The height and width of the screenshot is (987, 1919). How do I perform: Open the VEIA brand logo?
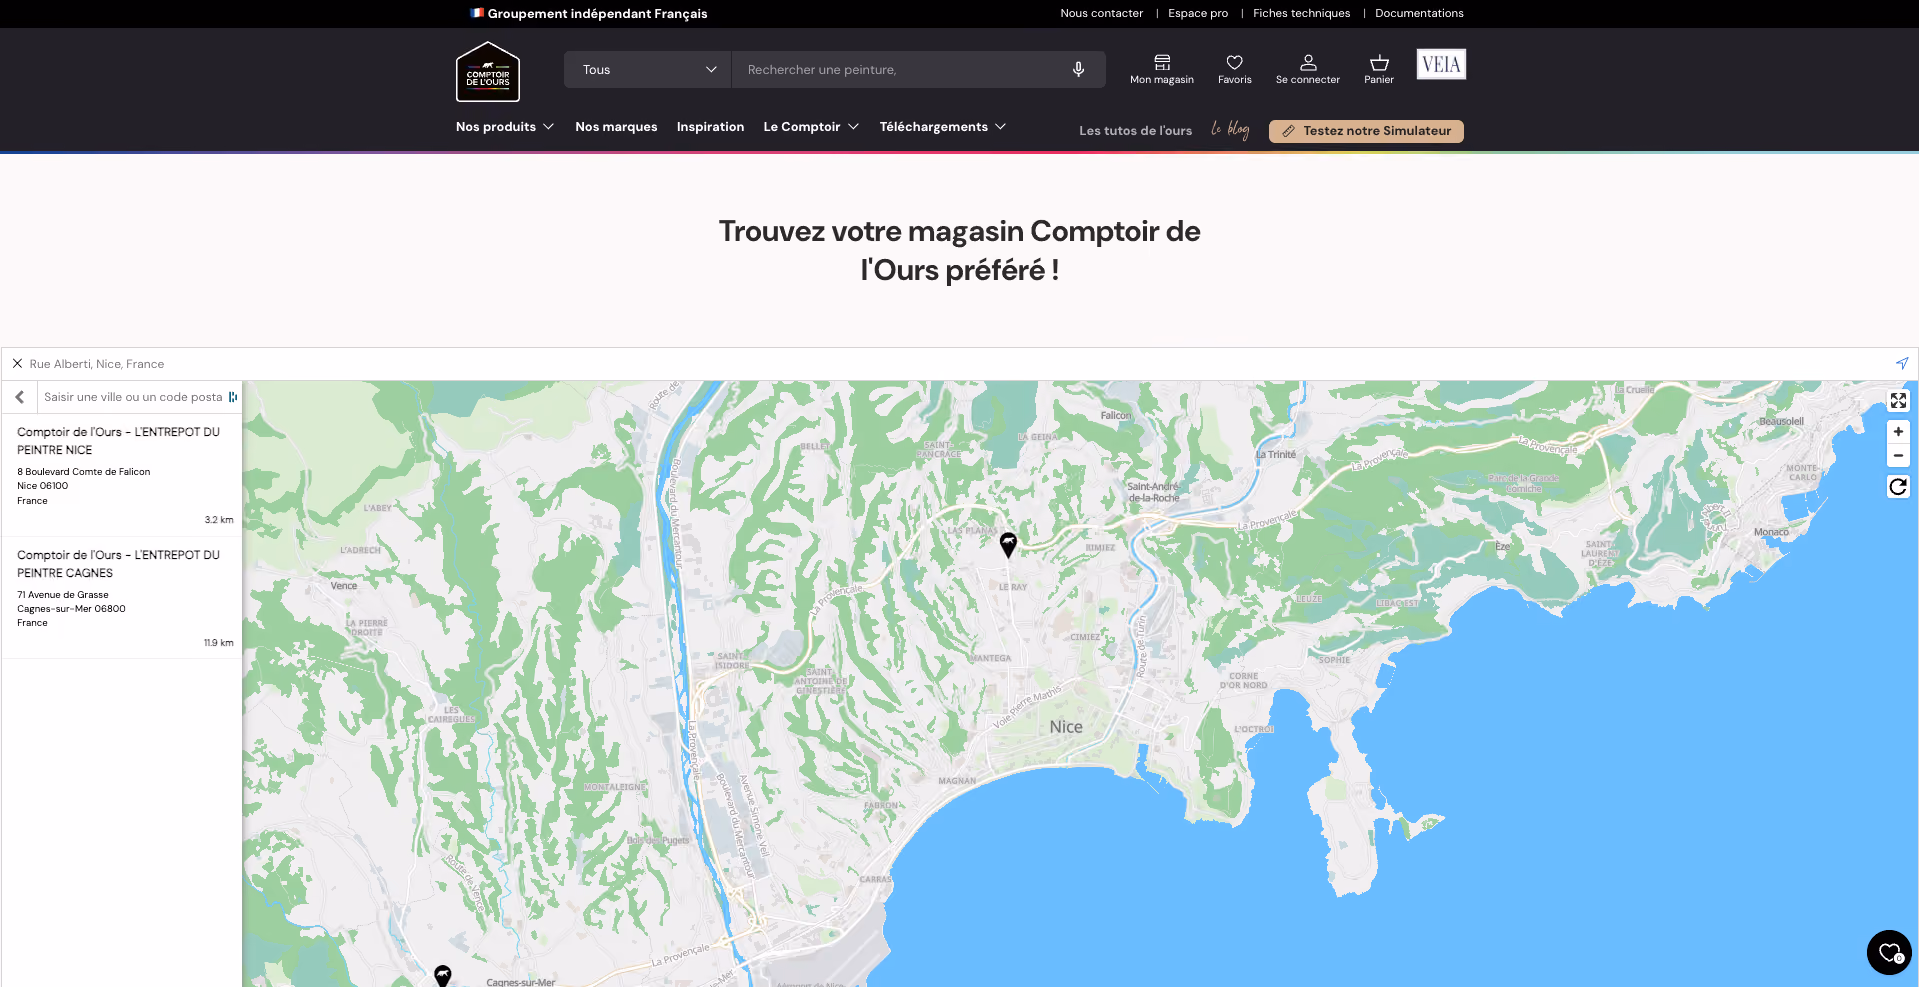click(1441, 64)
